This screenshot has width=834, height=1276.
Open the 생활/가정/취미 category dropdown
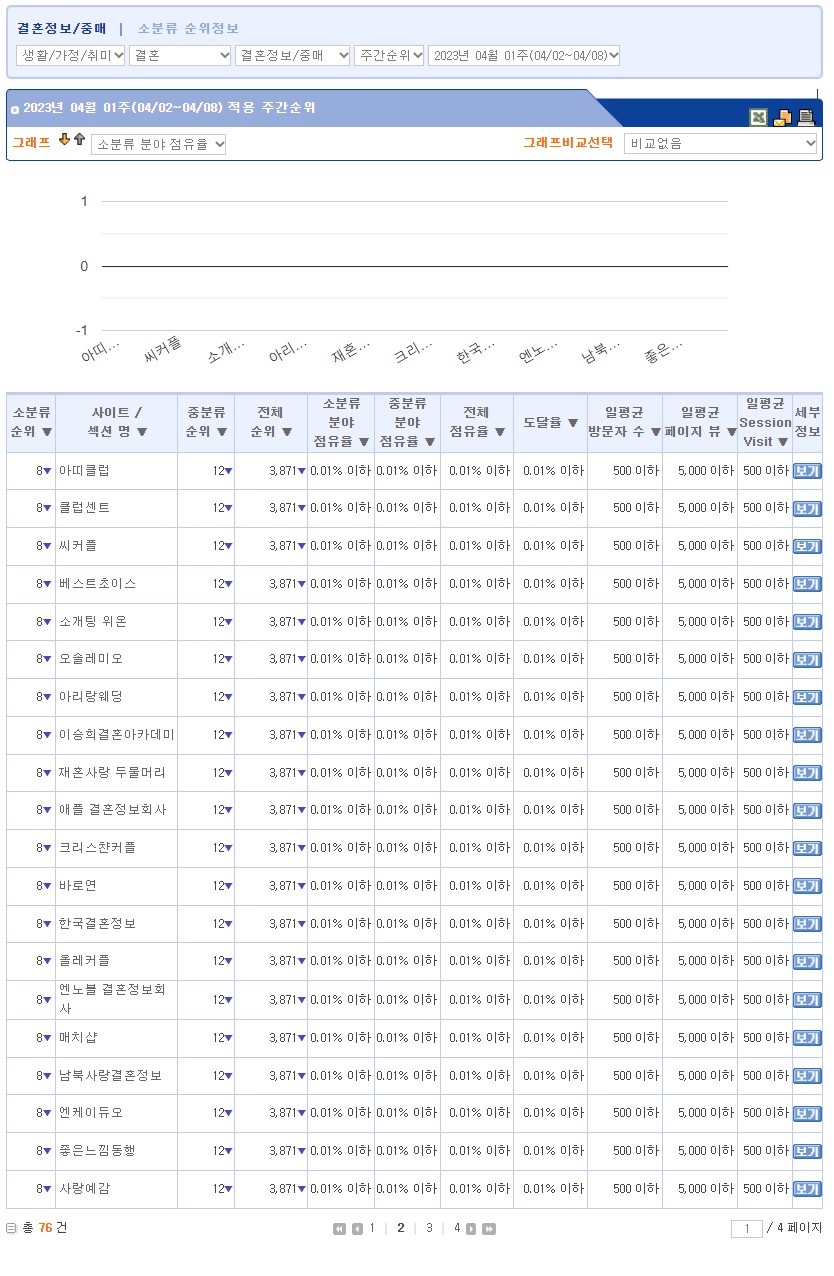coord(71,56)
